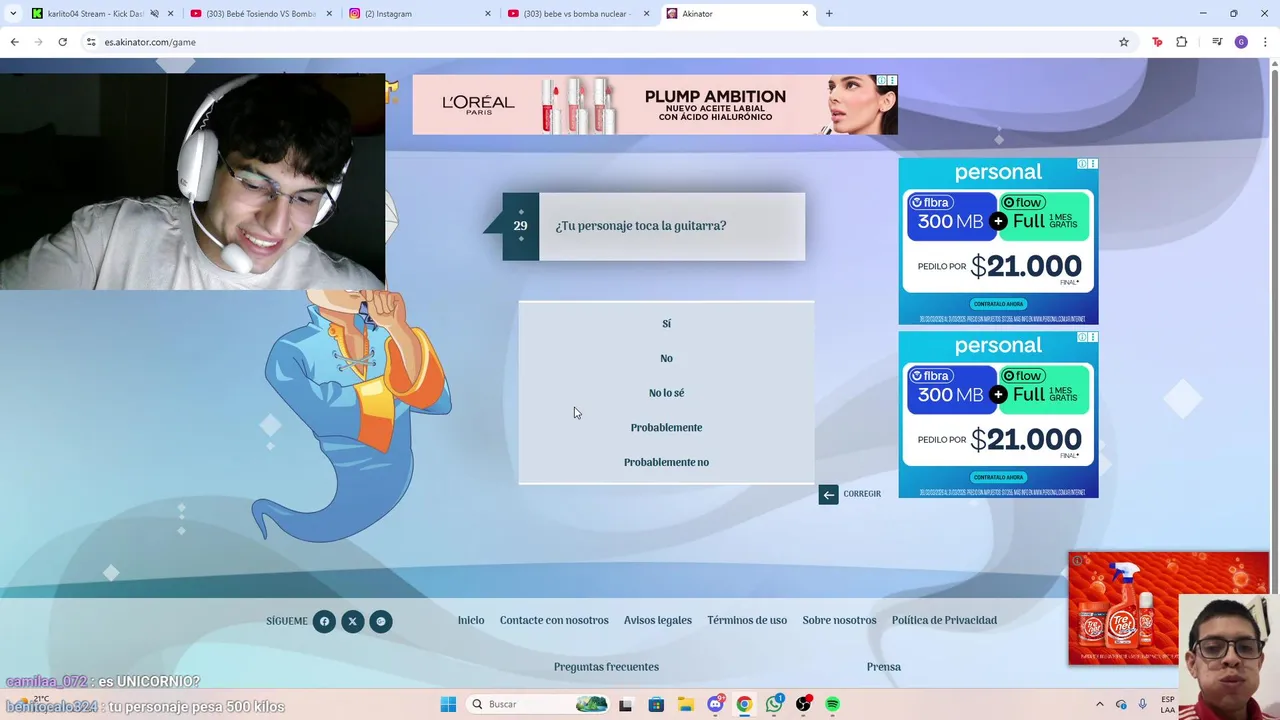Open Microsoft Store from taskbar
The height and width of the screenshot is (720, 1280).
[656, 704]
